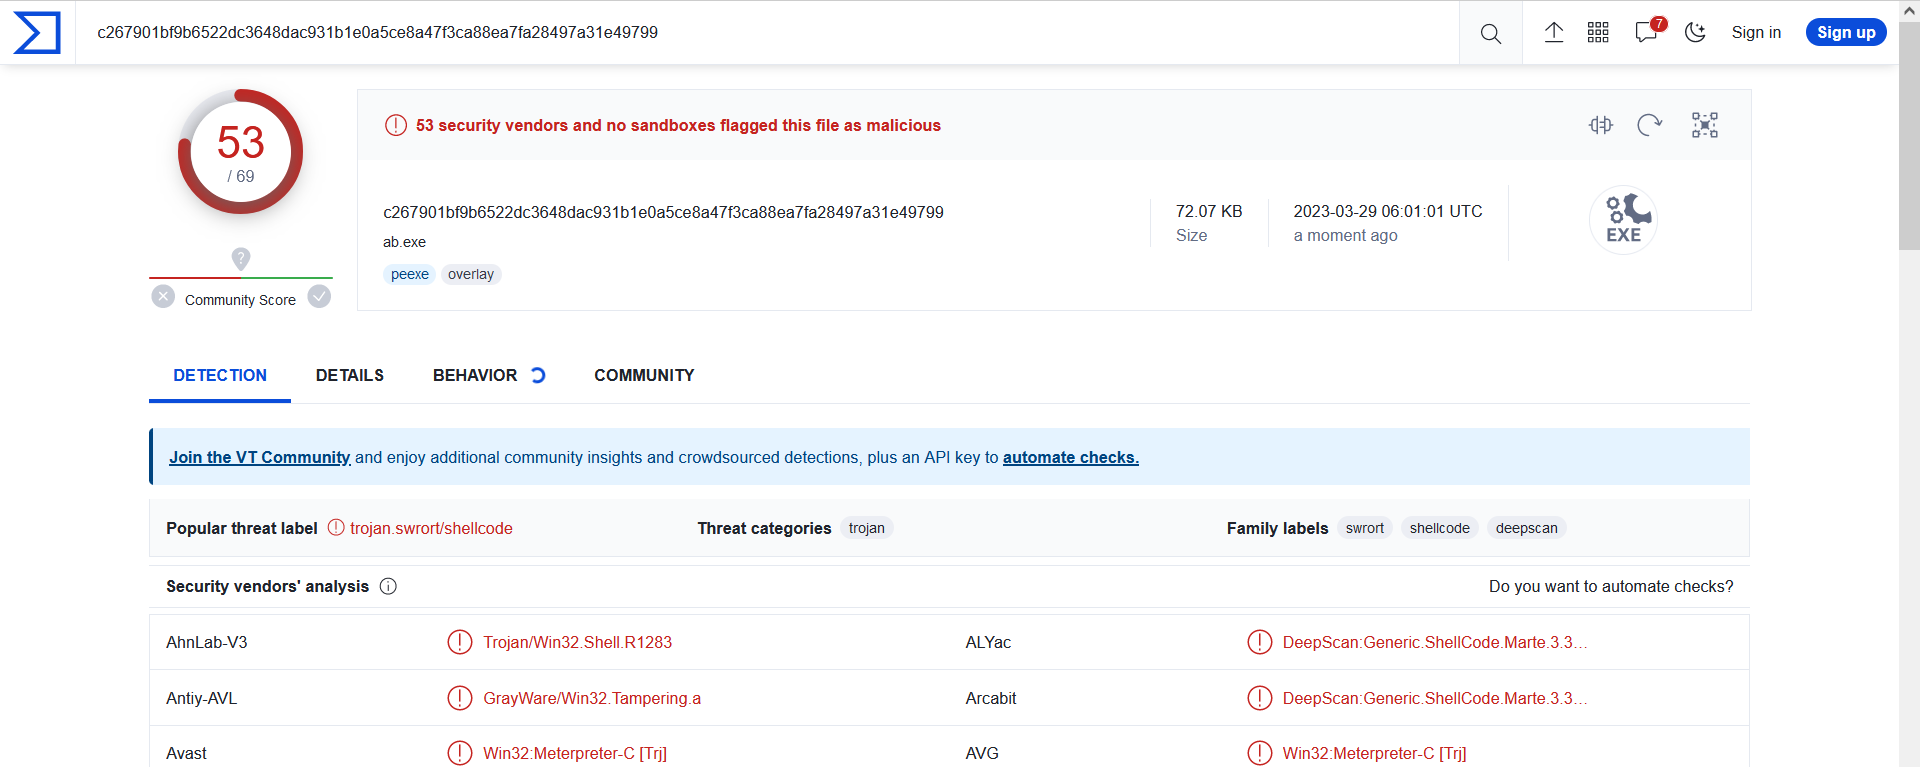Open the file relations graph icon

pos(1704,125)
